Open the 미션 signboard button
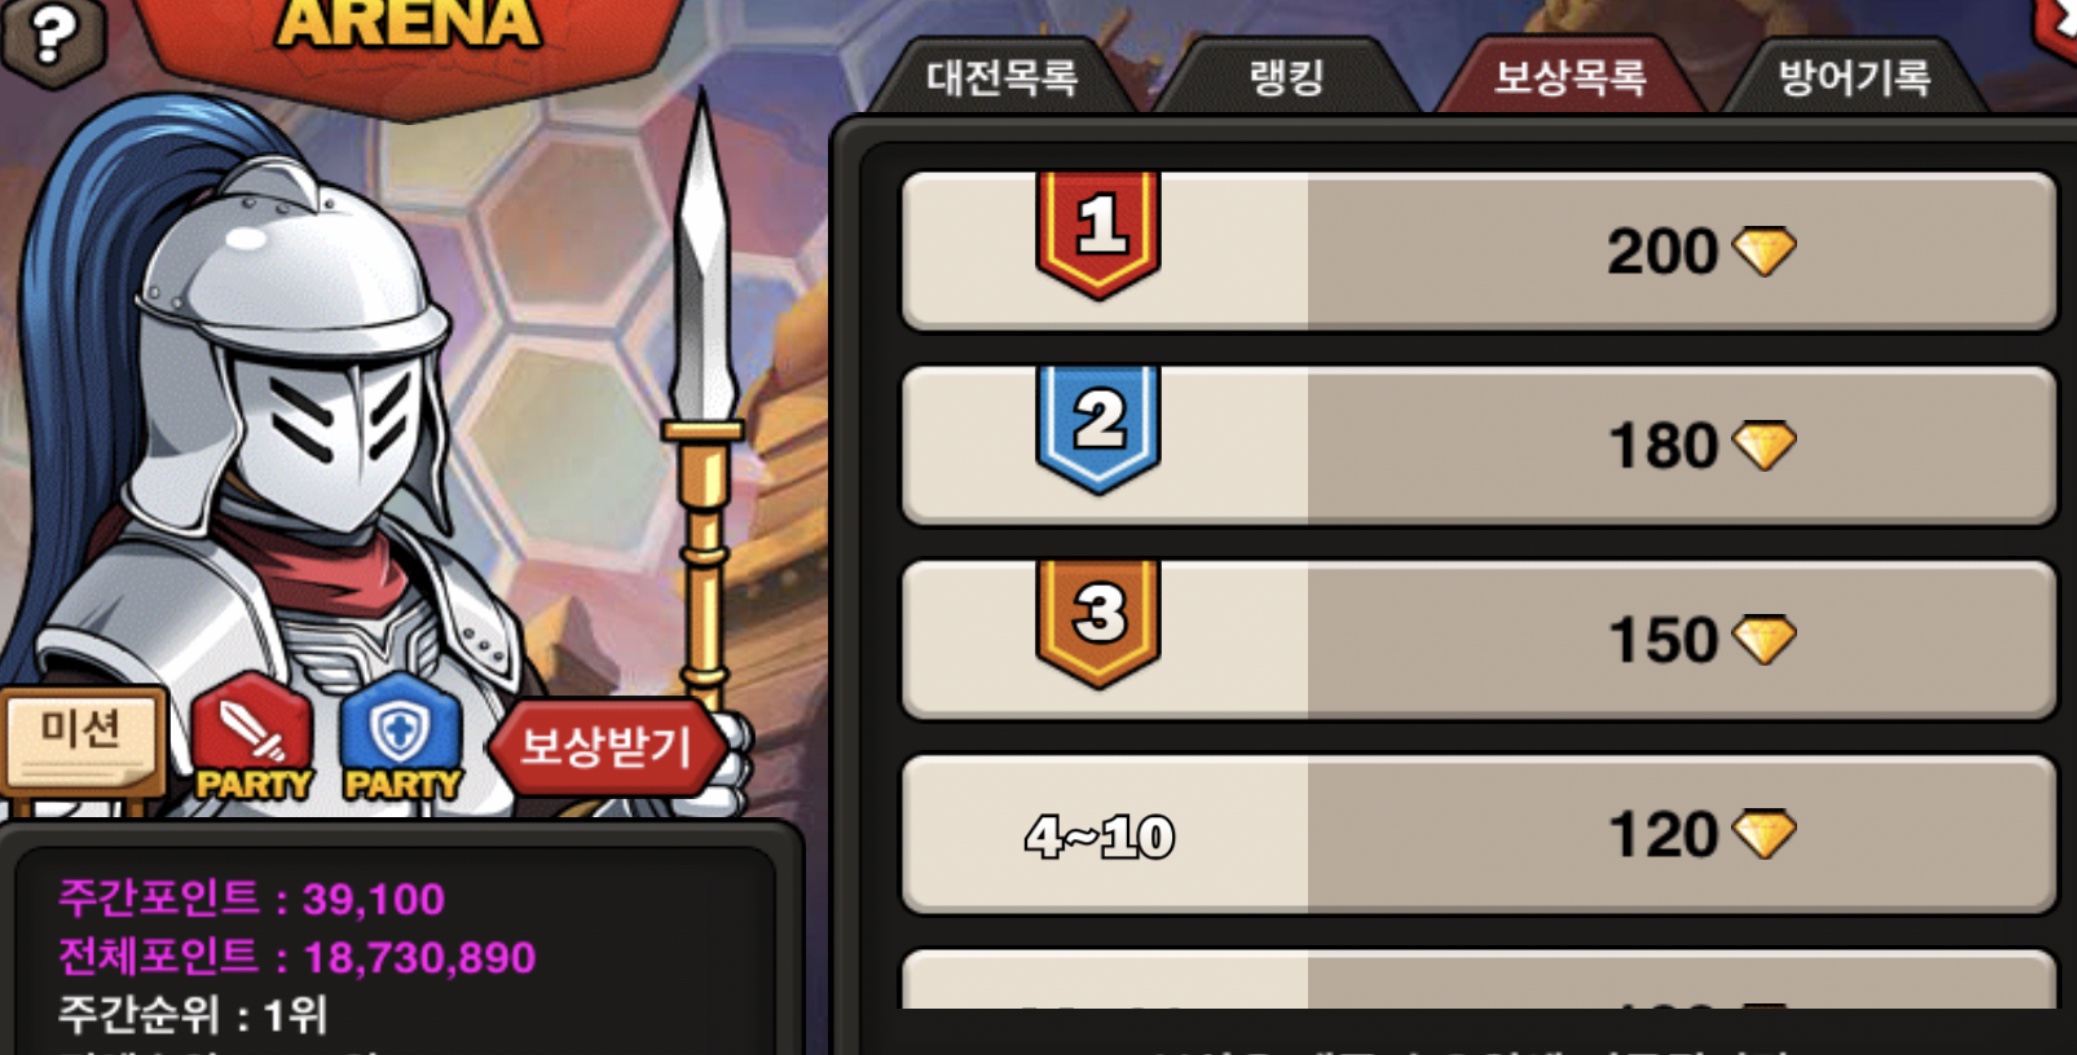 pyautogui.click(x=82, y=740)
